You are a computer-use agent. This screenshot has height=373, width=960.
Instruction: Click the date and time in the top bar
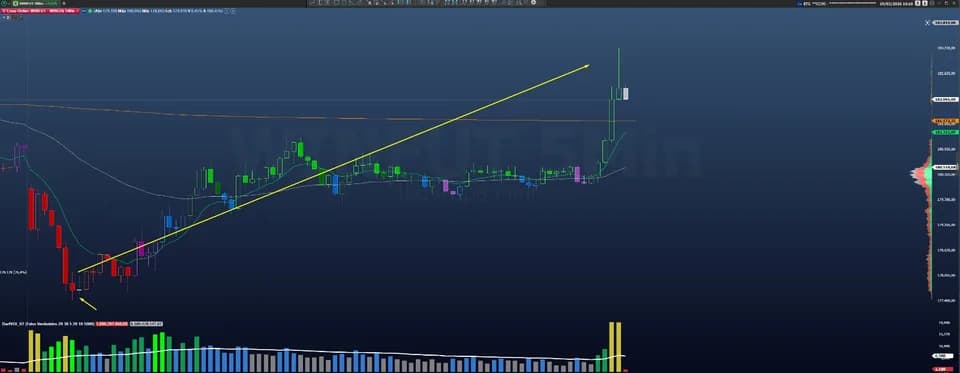[x=896, y=3]
